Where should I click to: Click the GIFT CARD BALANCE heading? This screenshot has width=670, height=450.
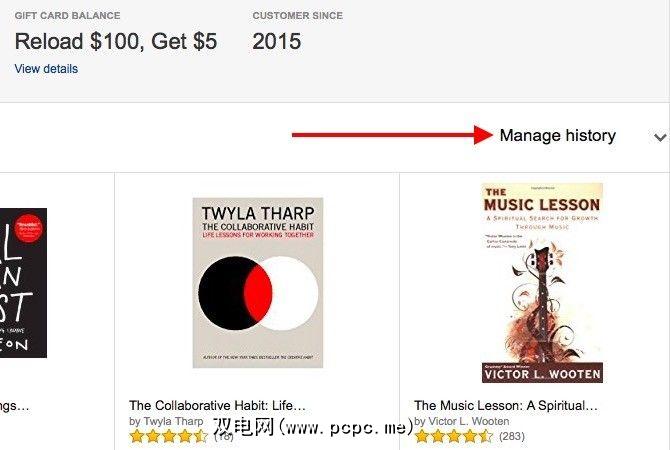pos(68,16)
